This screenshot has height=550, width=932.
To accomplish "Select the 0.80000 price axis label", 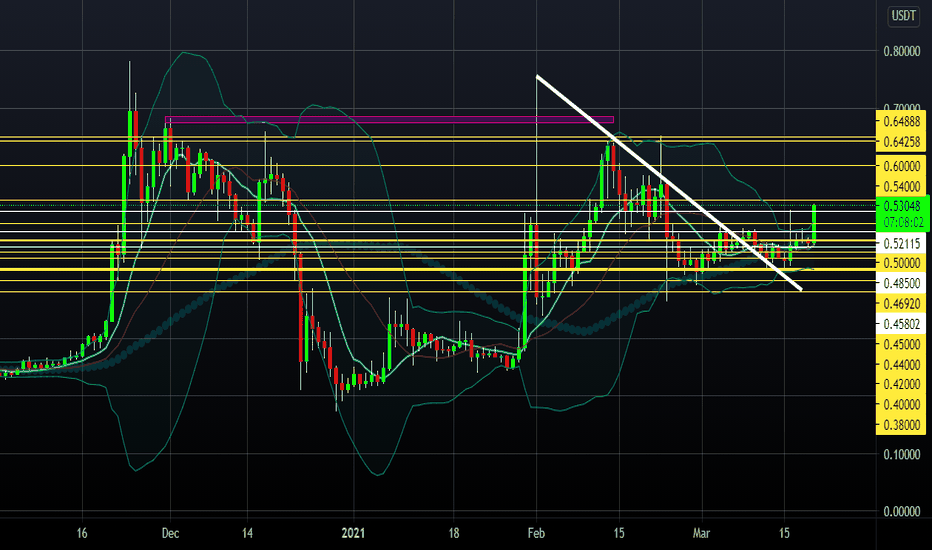I will (x=902, y=52).
